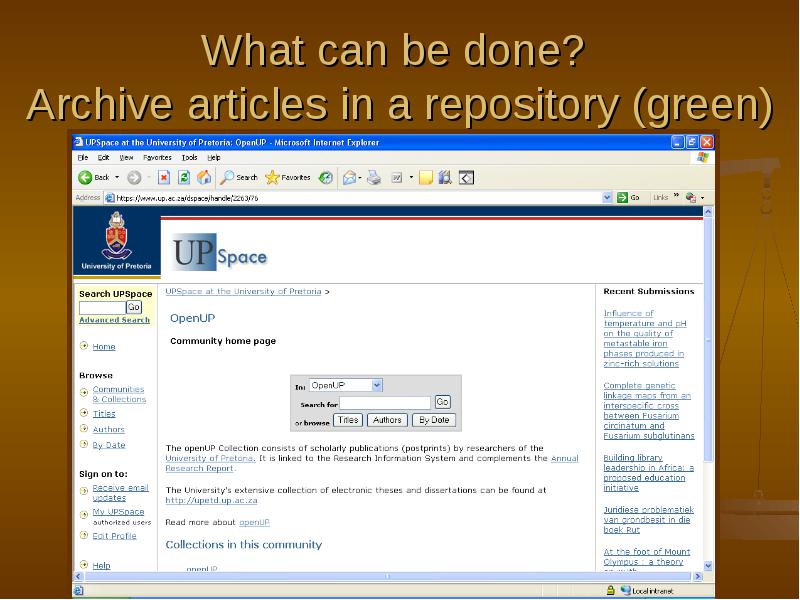Open the Mail icon dropdown arrow
Image resolution: width=800 pixels, height=600 pixels.
coord(360,178)
